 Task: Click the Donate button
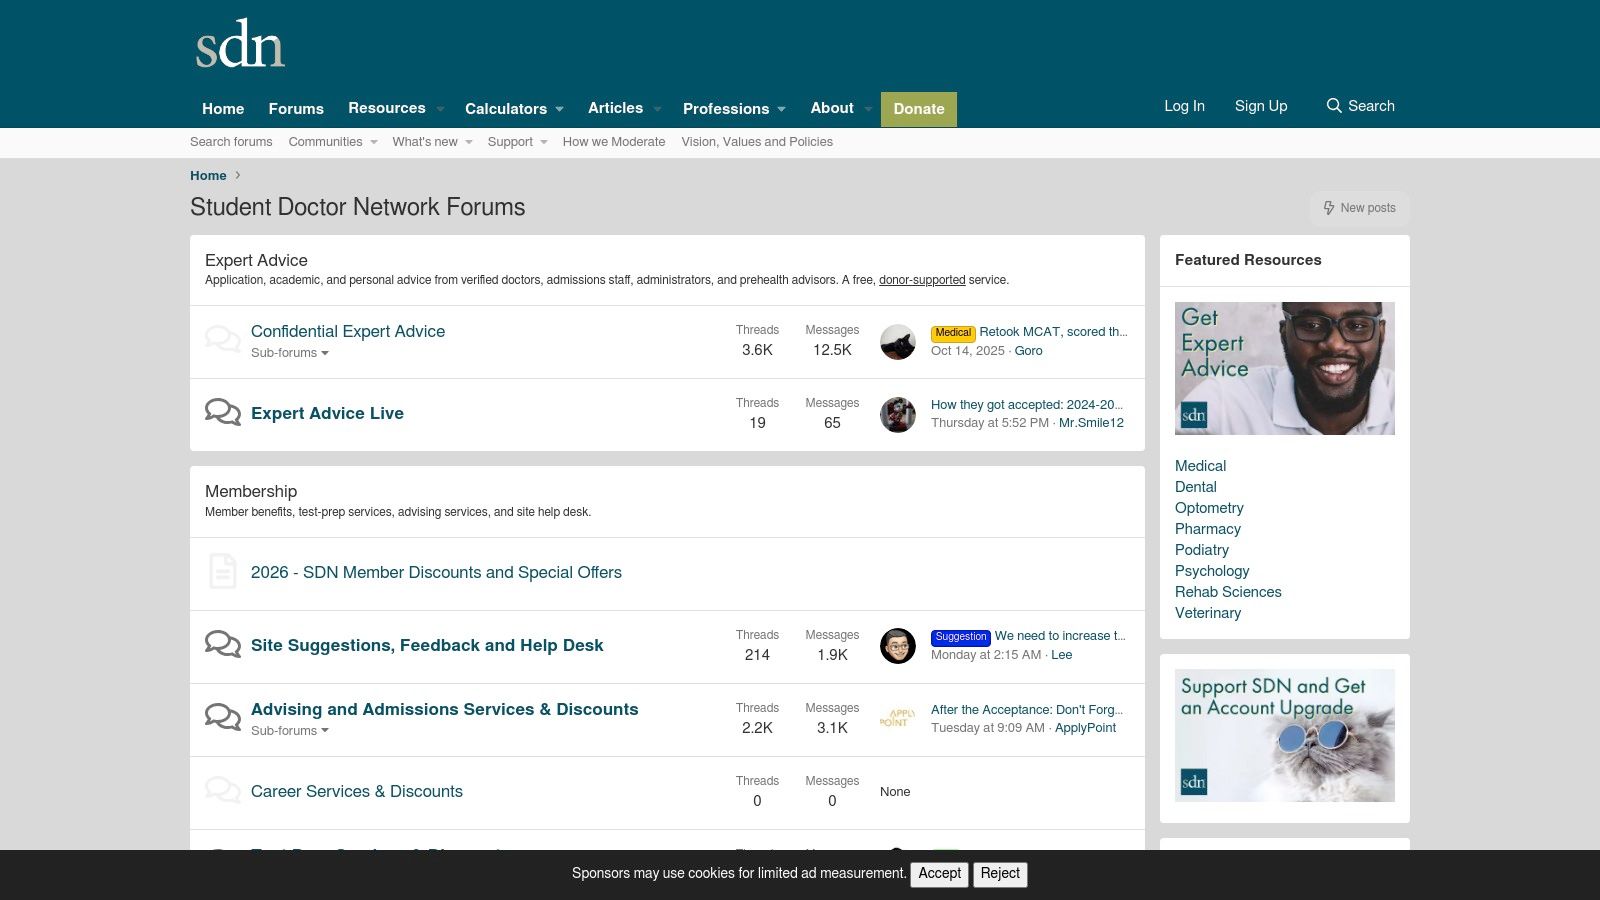click(x=918, y=109)
